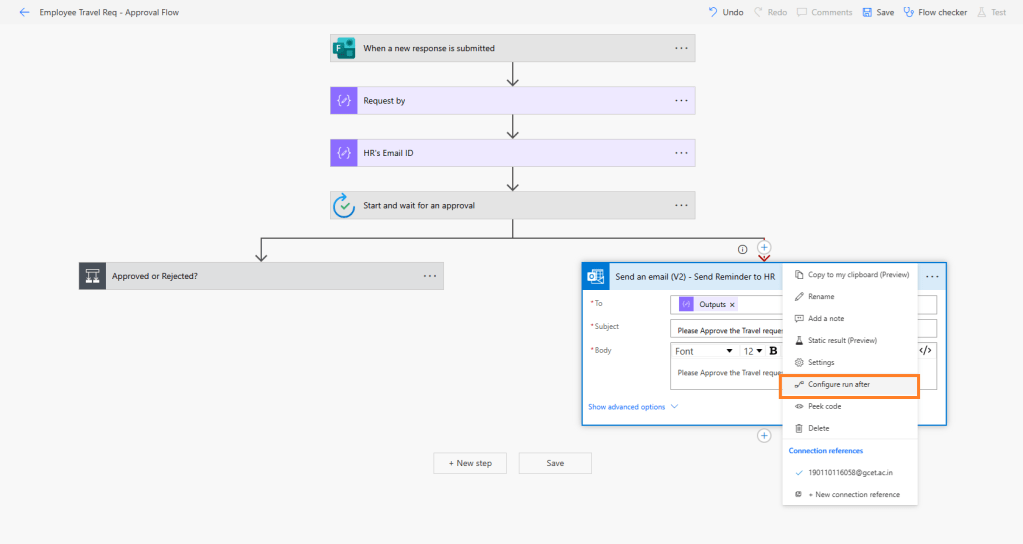Toggle code view in the Body editor

(926, 350)
